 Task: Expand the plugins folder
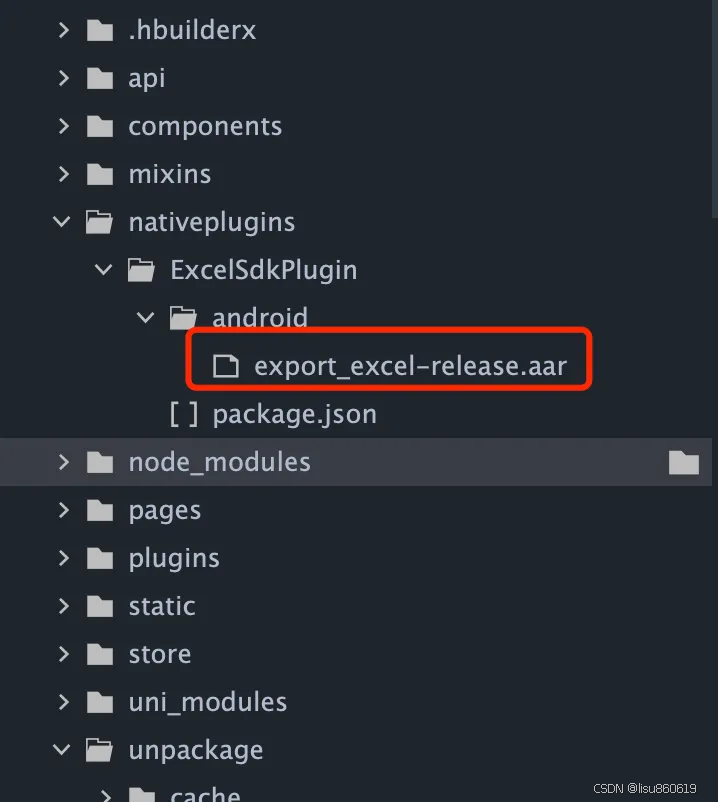click(63, 558)
